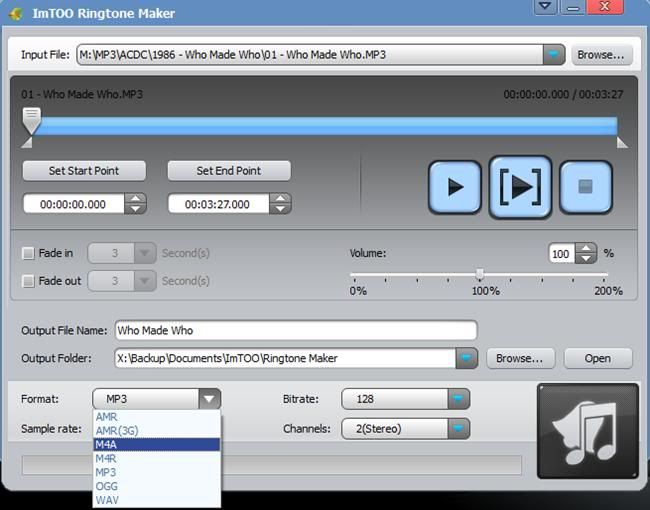Image resolution: width=650 pixels, height=510 pixels.
Task: Increase the start time with up arrow
Action: [136, 198]
